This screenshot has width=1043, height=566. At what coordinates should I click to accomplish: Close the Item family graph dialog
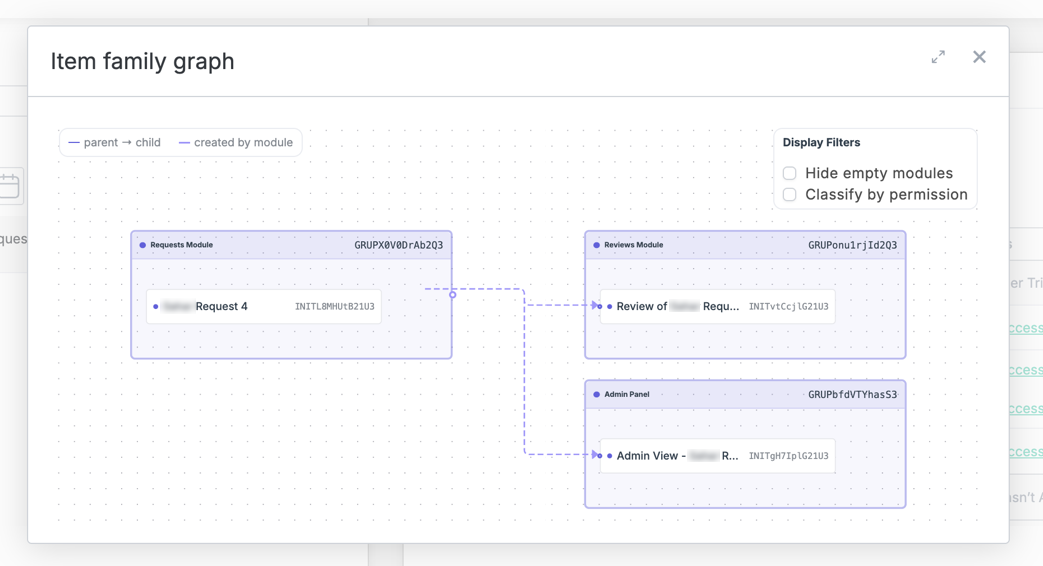point(979,57)
